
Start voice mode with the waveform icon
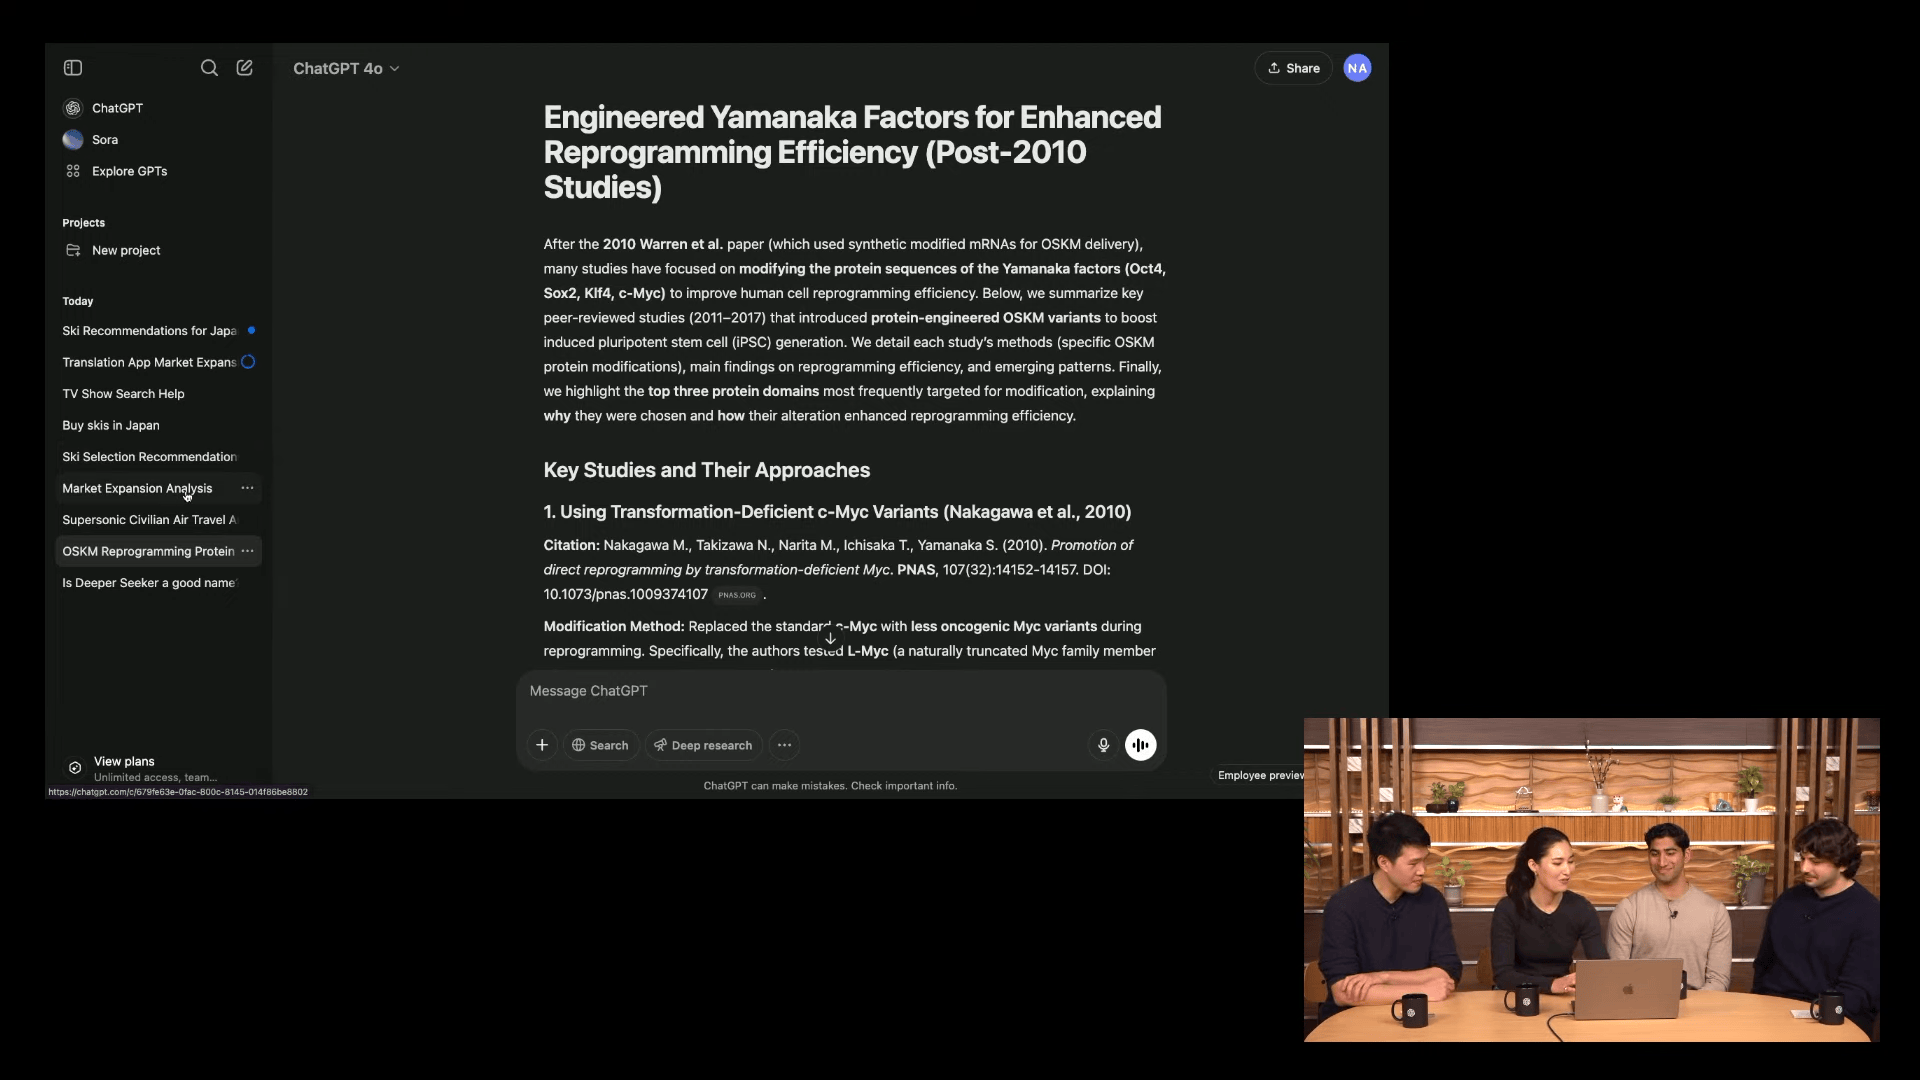click(x=1140, y=745)
